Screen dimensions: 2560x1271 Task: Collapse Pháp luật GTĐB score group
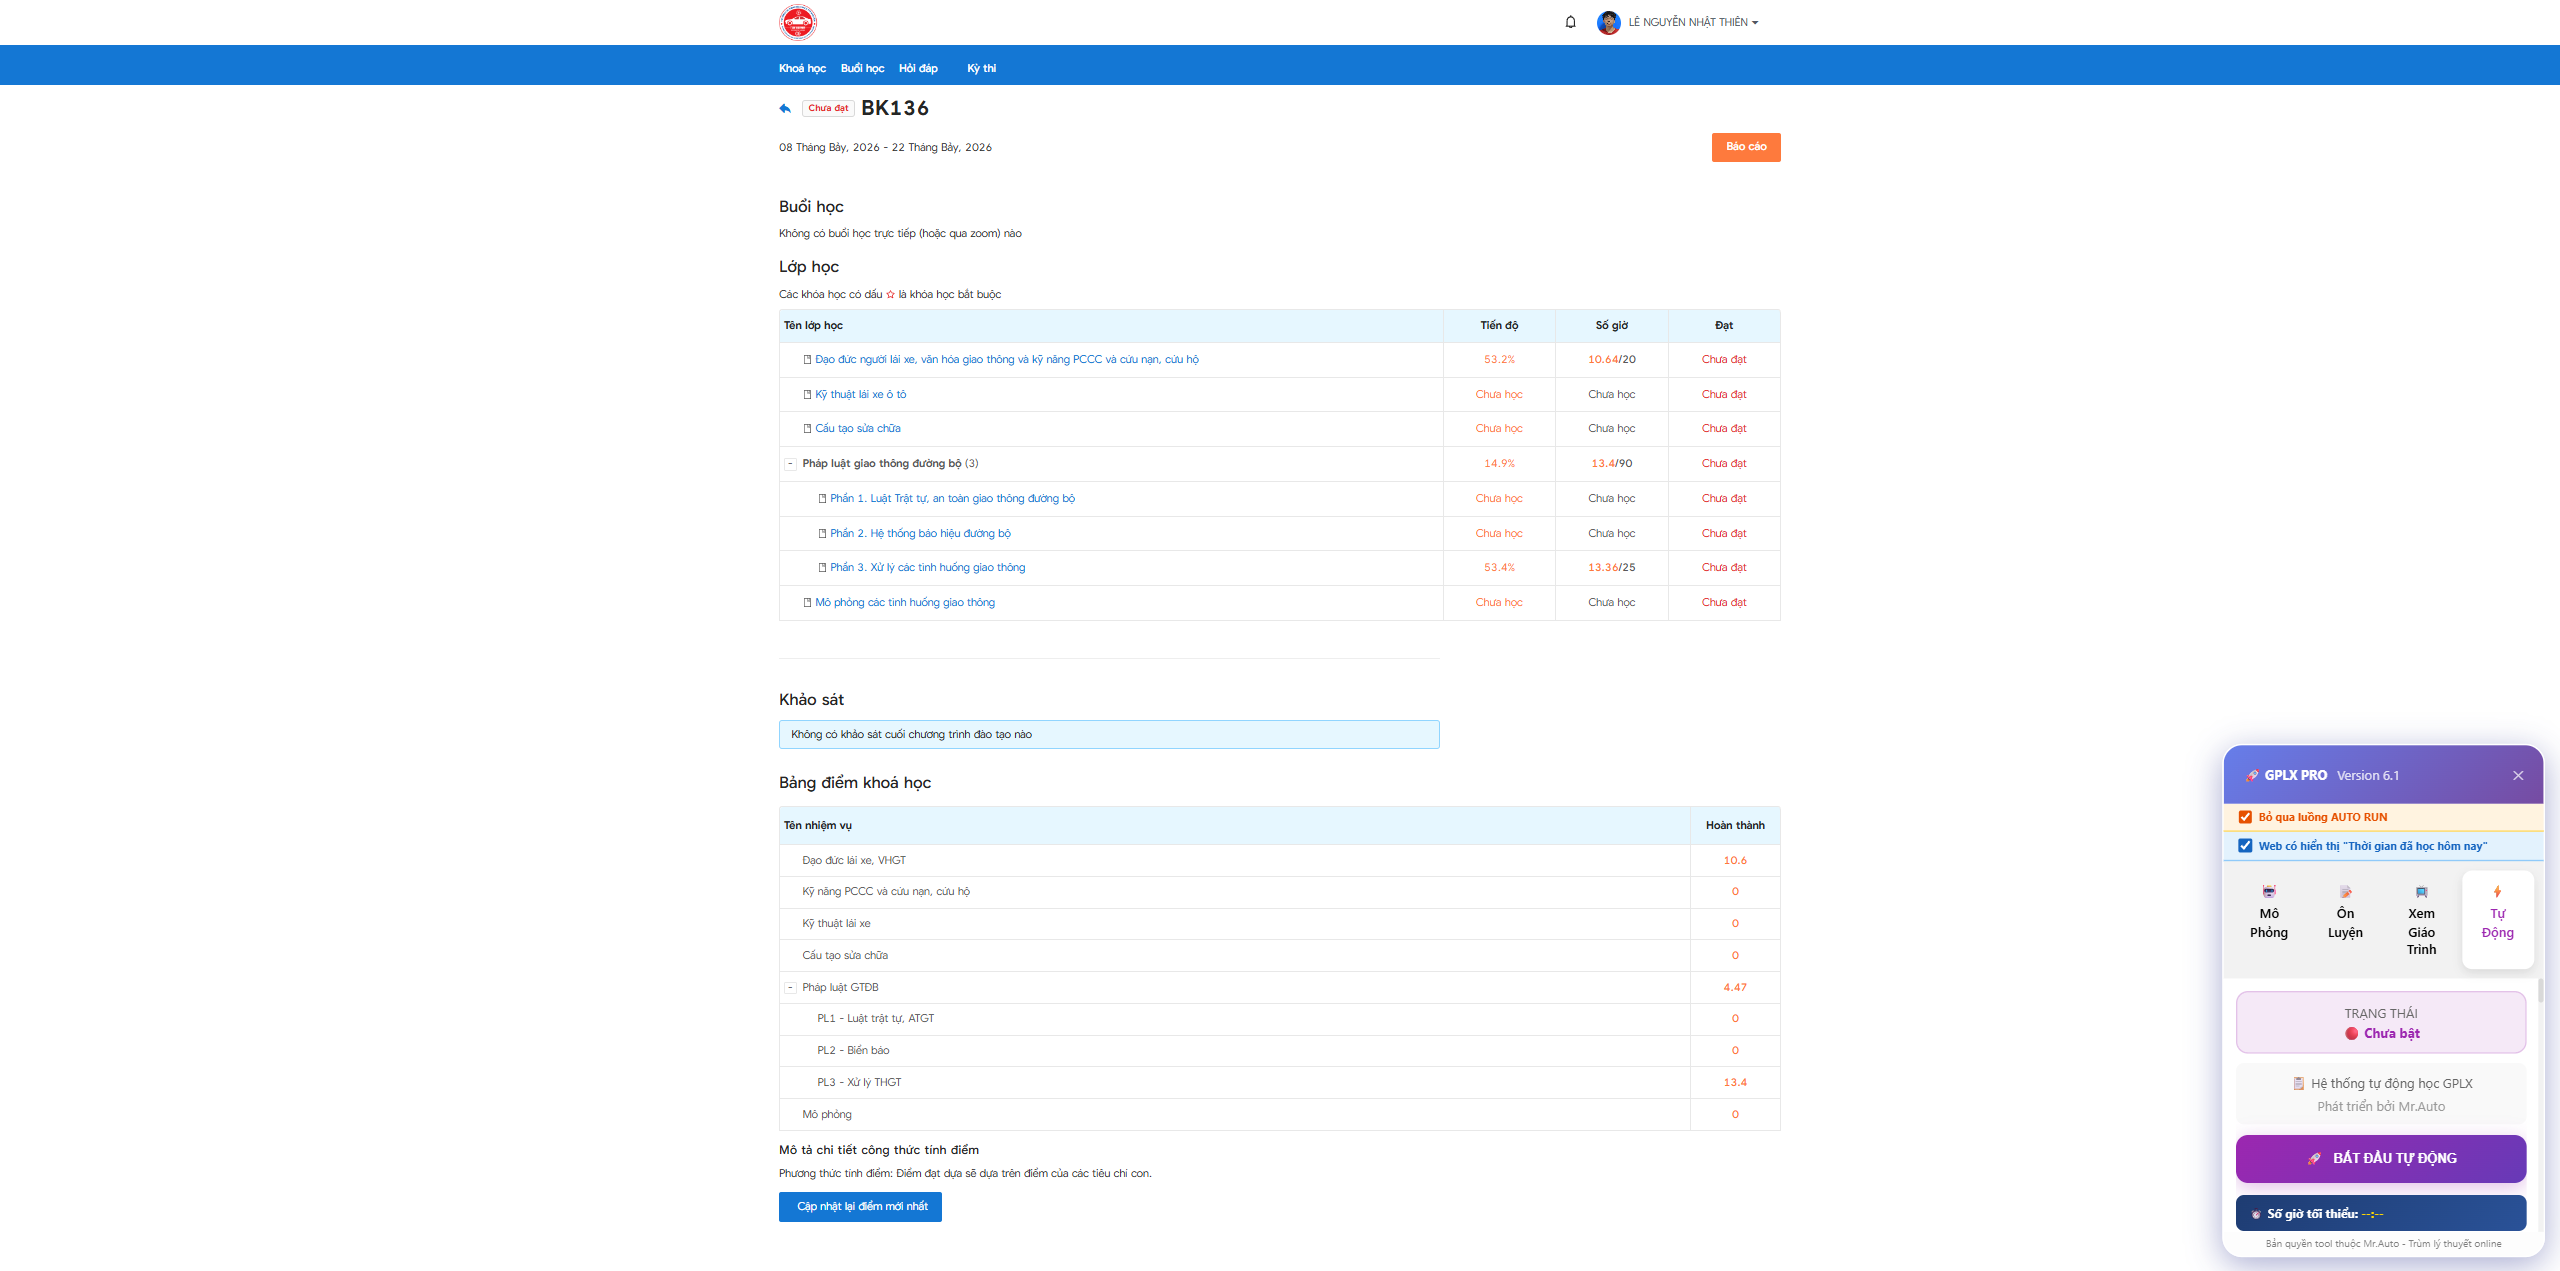pyautogui.click(x=790, y=987)
